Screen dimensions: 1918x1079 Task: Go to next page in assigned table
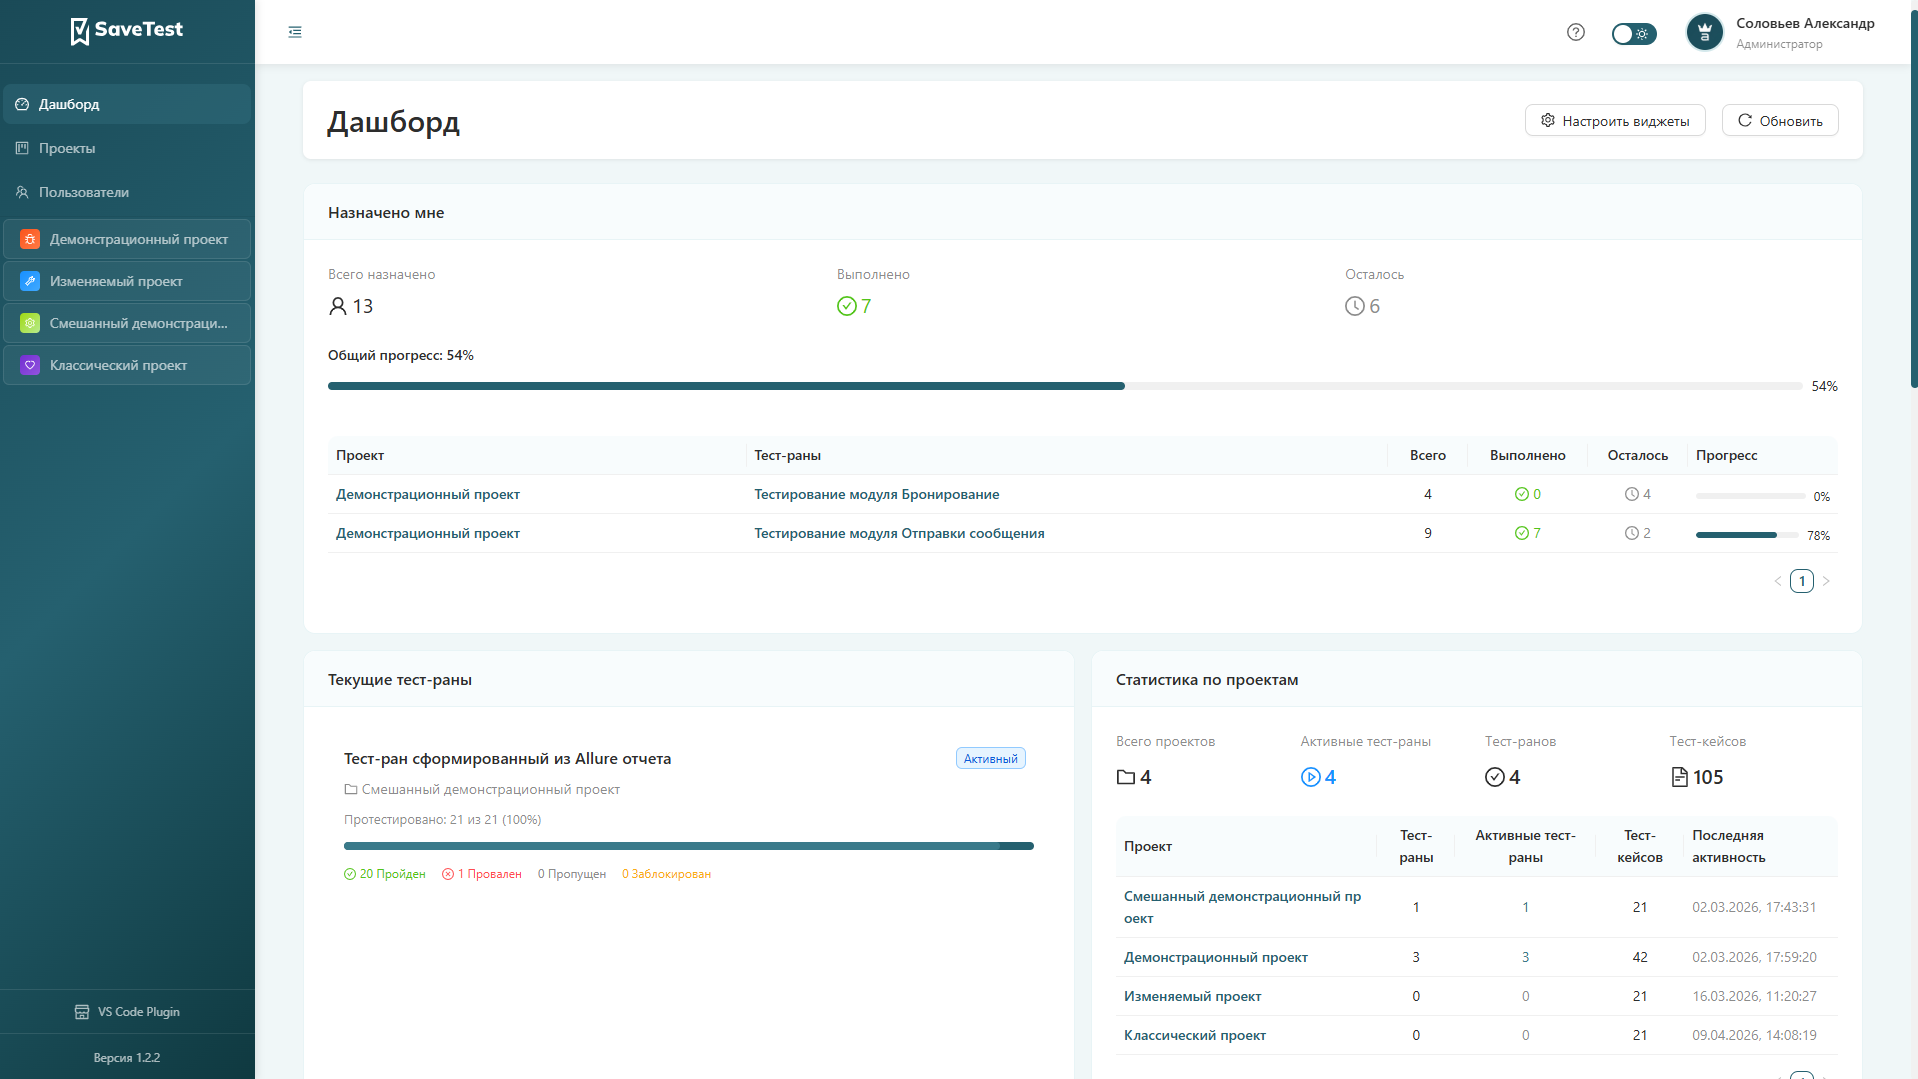point(1826,581)
